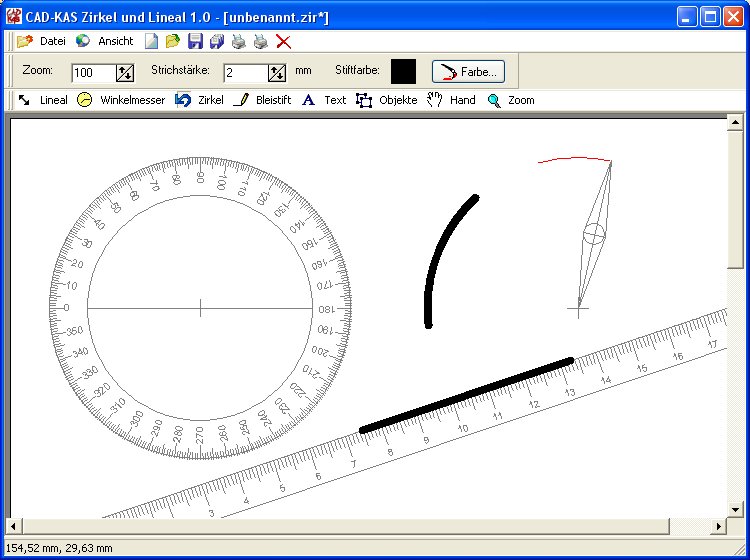The width and height of the screenshot is (750, 560).
Task: Click the new document icon
Action: pyautogui.click(x=152, y=41)
